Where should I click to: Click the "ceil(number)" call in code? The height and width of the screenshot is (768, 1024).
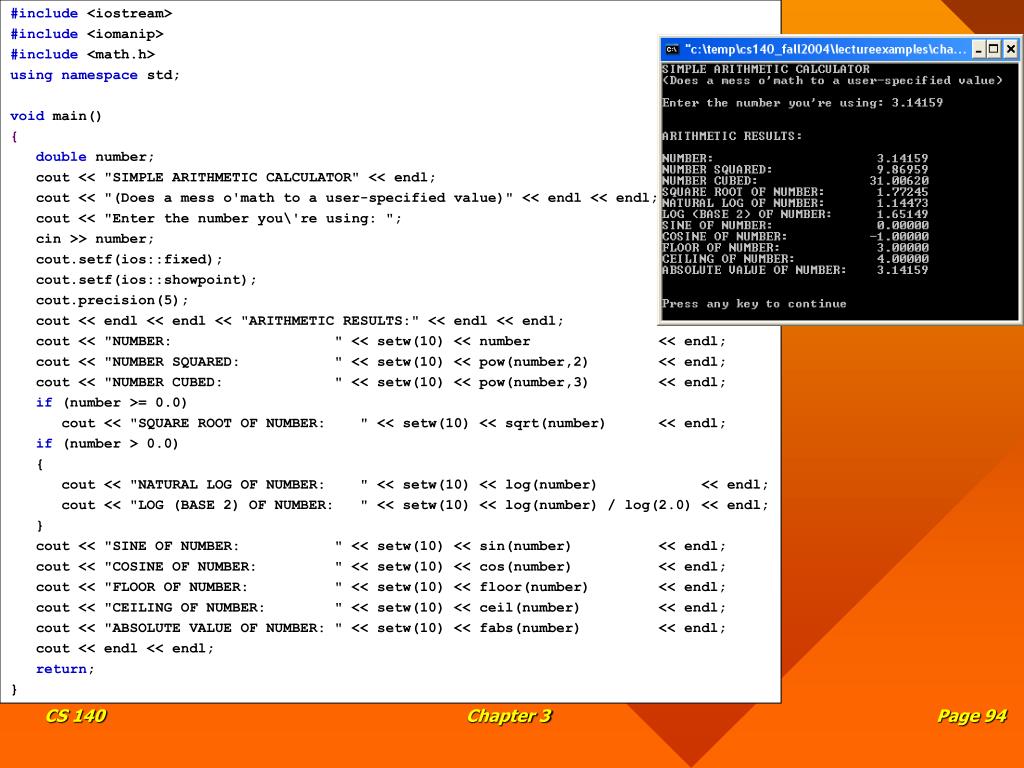click(530, 607)
